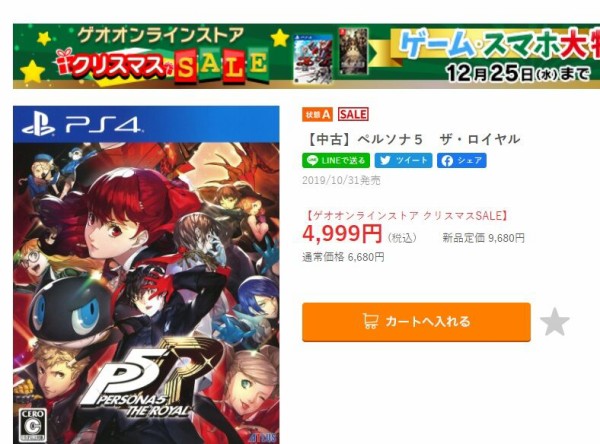Screen dimensions: 600x444
Task: Click the PS4 game thumbnail in the banner
Action: pos(313,59)
